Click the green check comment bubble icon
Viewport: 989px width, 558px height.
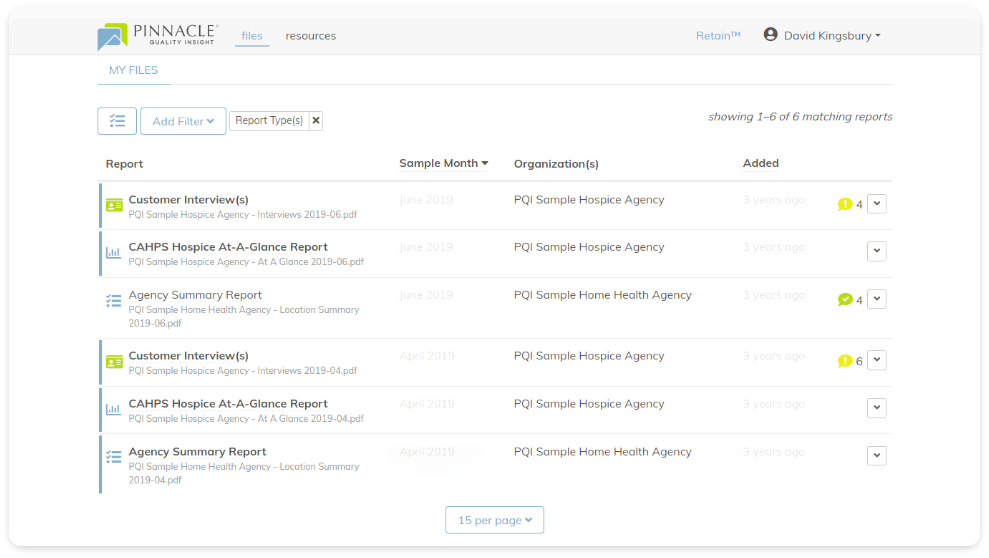tap(845, 300)
